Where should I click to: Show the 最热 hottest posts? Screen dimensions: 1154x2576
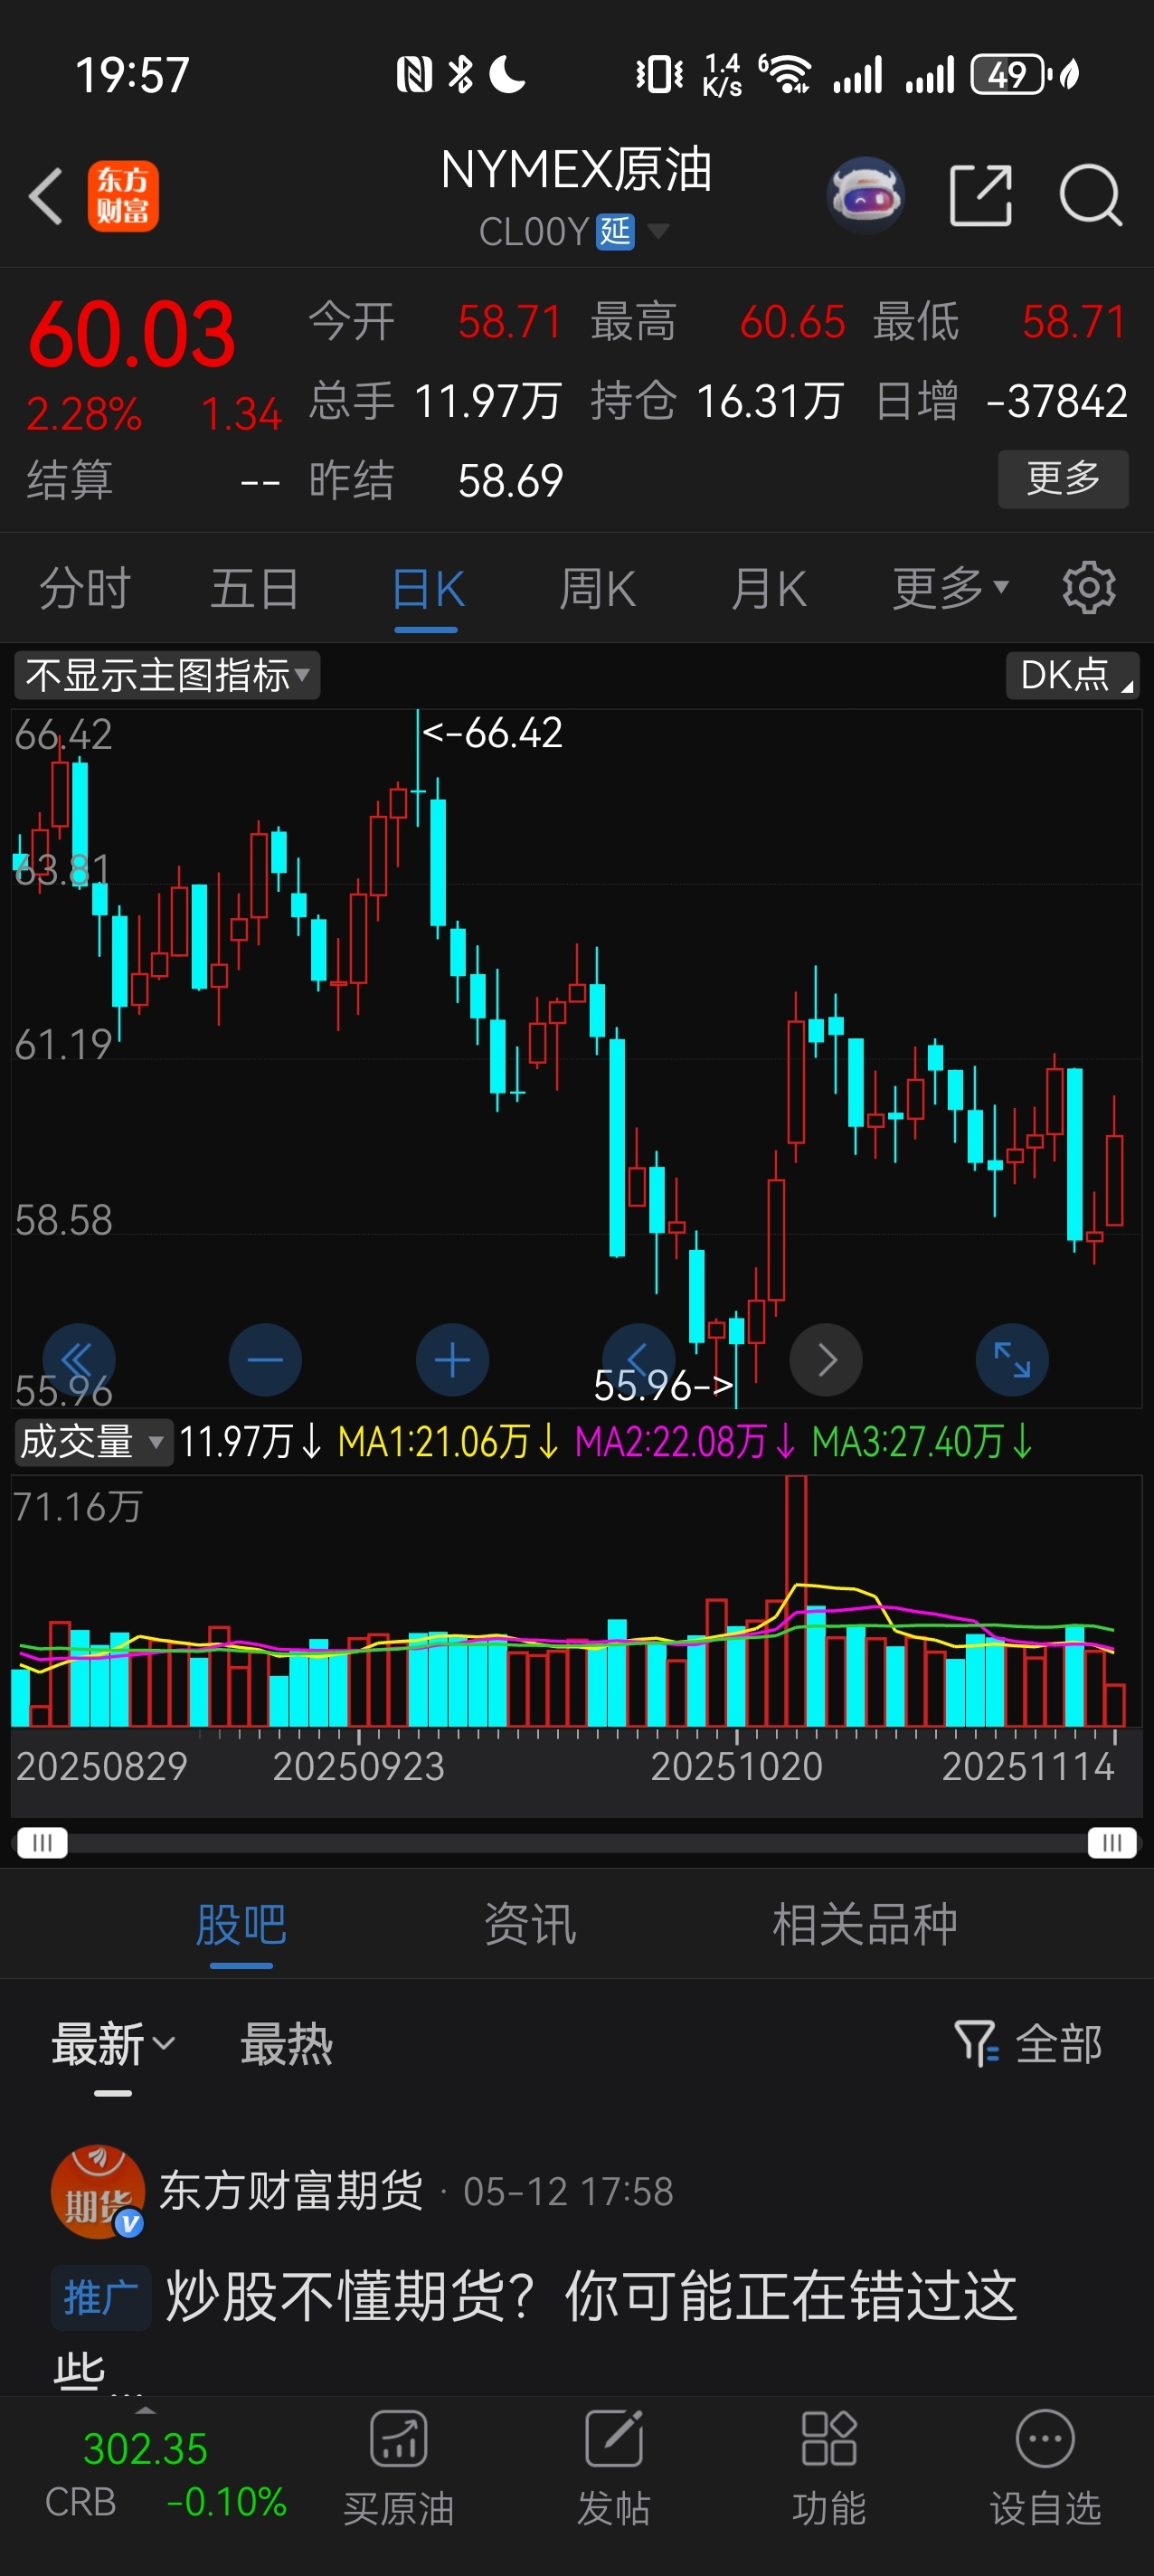pyautogui.click(x=286, y=2043)
